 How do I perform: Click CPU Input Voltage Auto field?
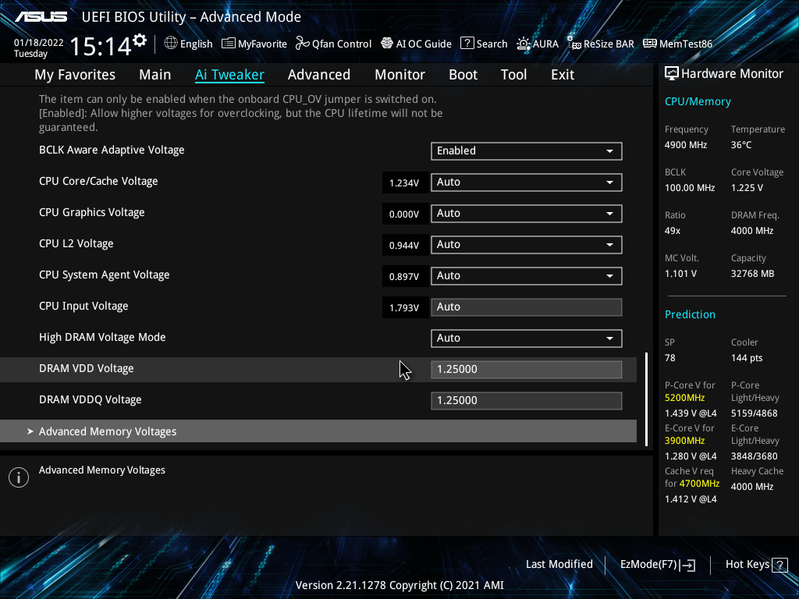point(526,307)
